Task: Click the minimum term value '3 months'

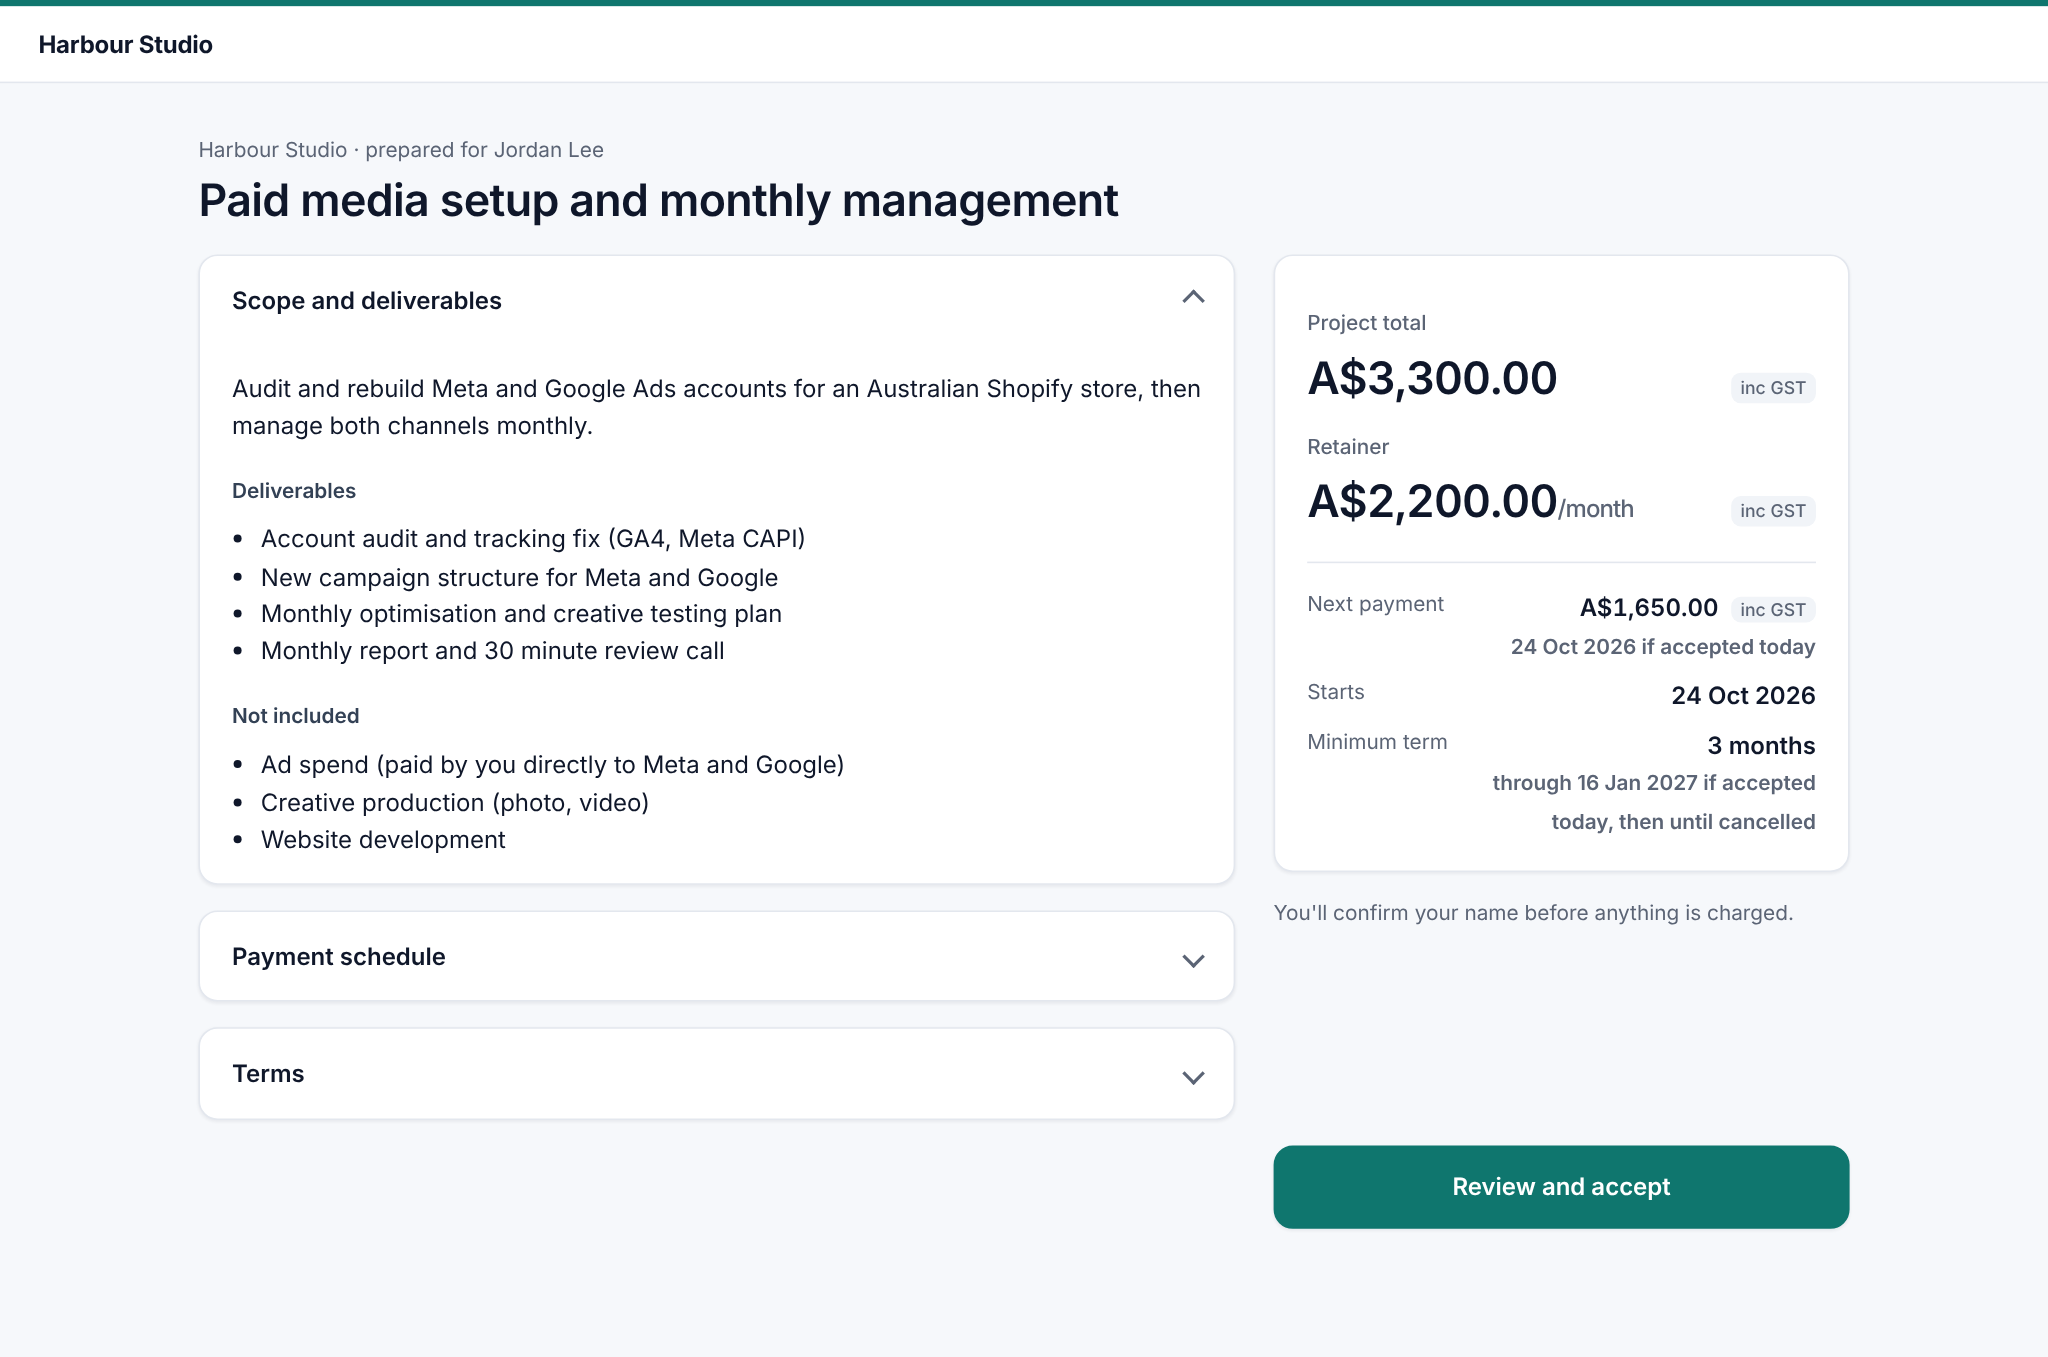Action: pyautogui.click(x=1761, y=746)
